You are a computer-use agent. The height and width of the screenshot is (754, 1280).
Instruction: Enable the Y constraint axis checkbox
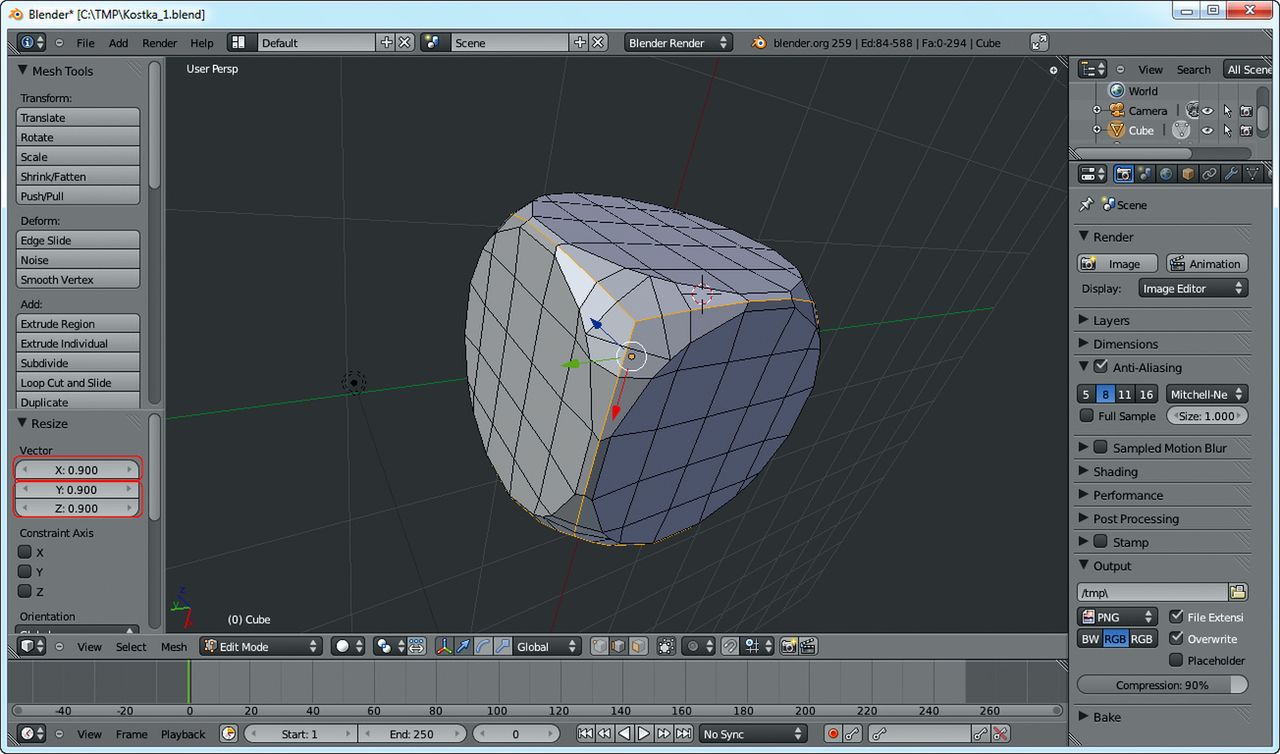pyautogui.click(x=25, y=571)
